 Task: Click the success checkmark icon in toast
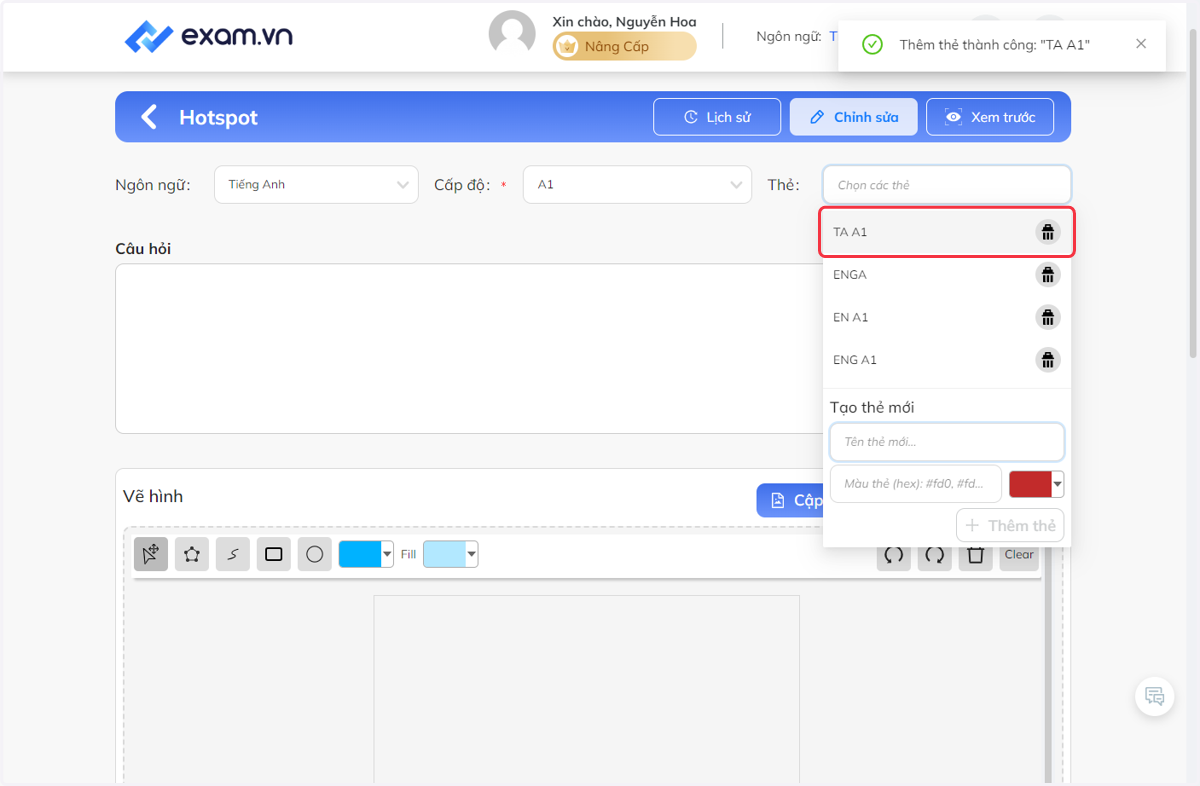coord(872,45)
